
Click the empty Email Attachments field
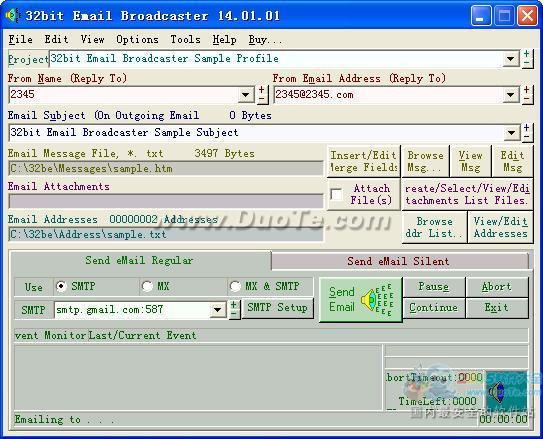click(166, 201)
